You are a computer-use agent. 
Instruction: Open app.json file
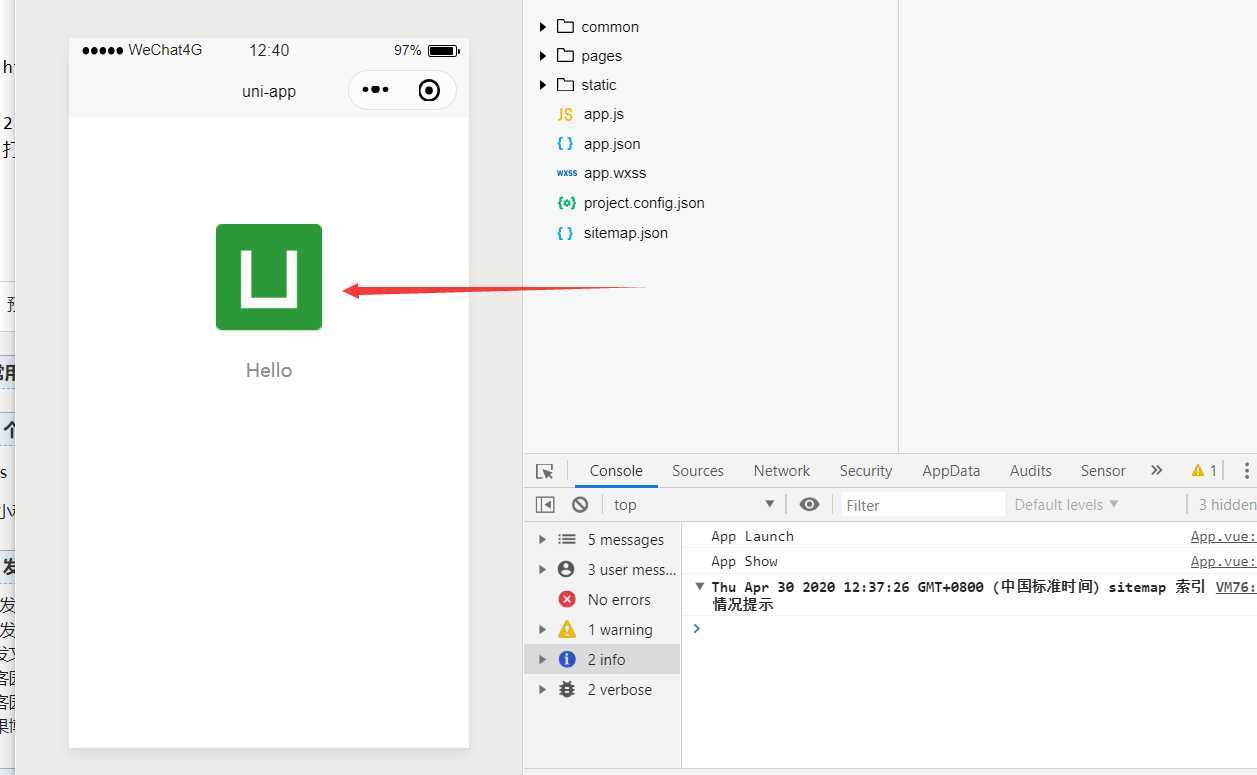[612, 144]
